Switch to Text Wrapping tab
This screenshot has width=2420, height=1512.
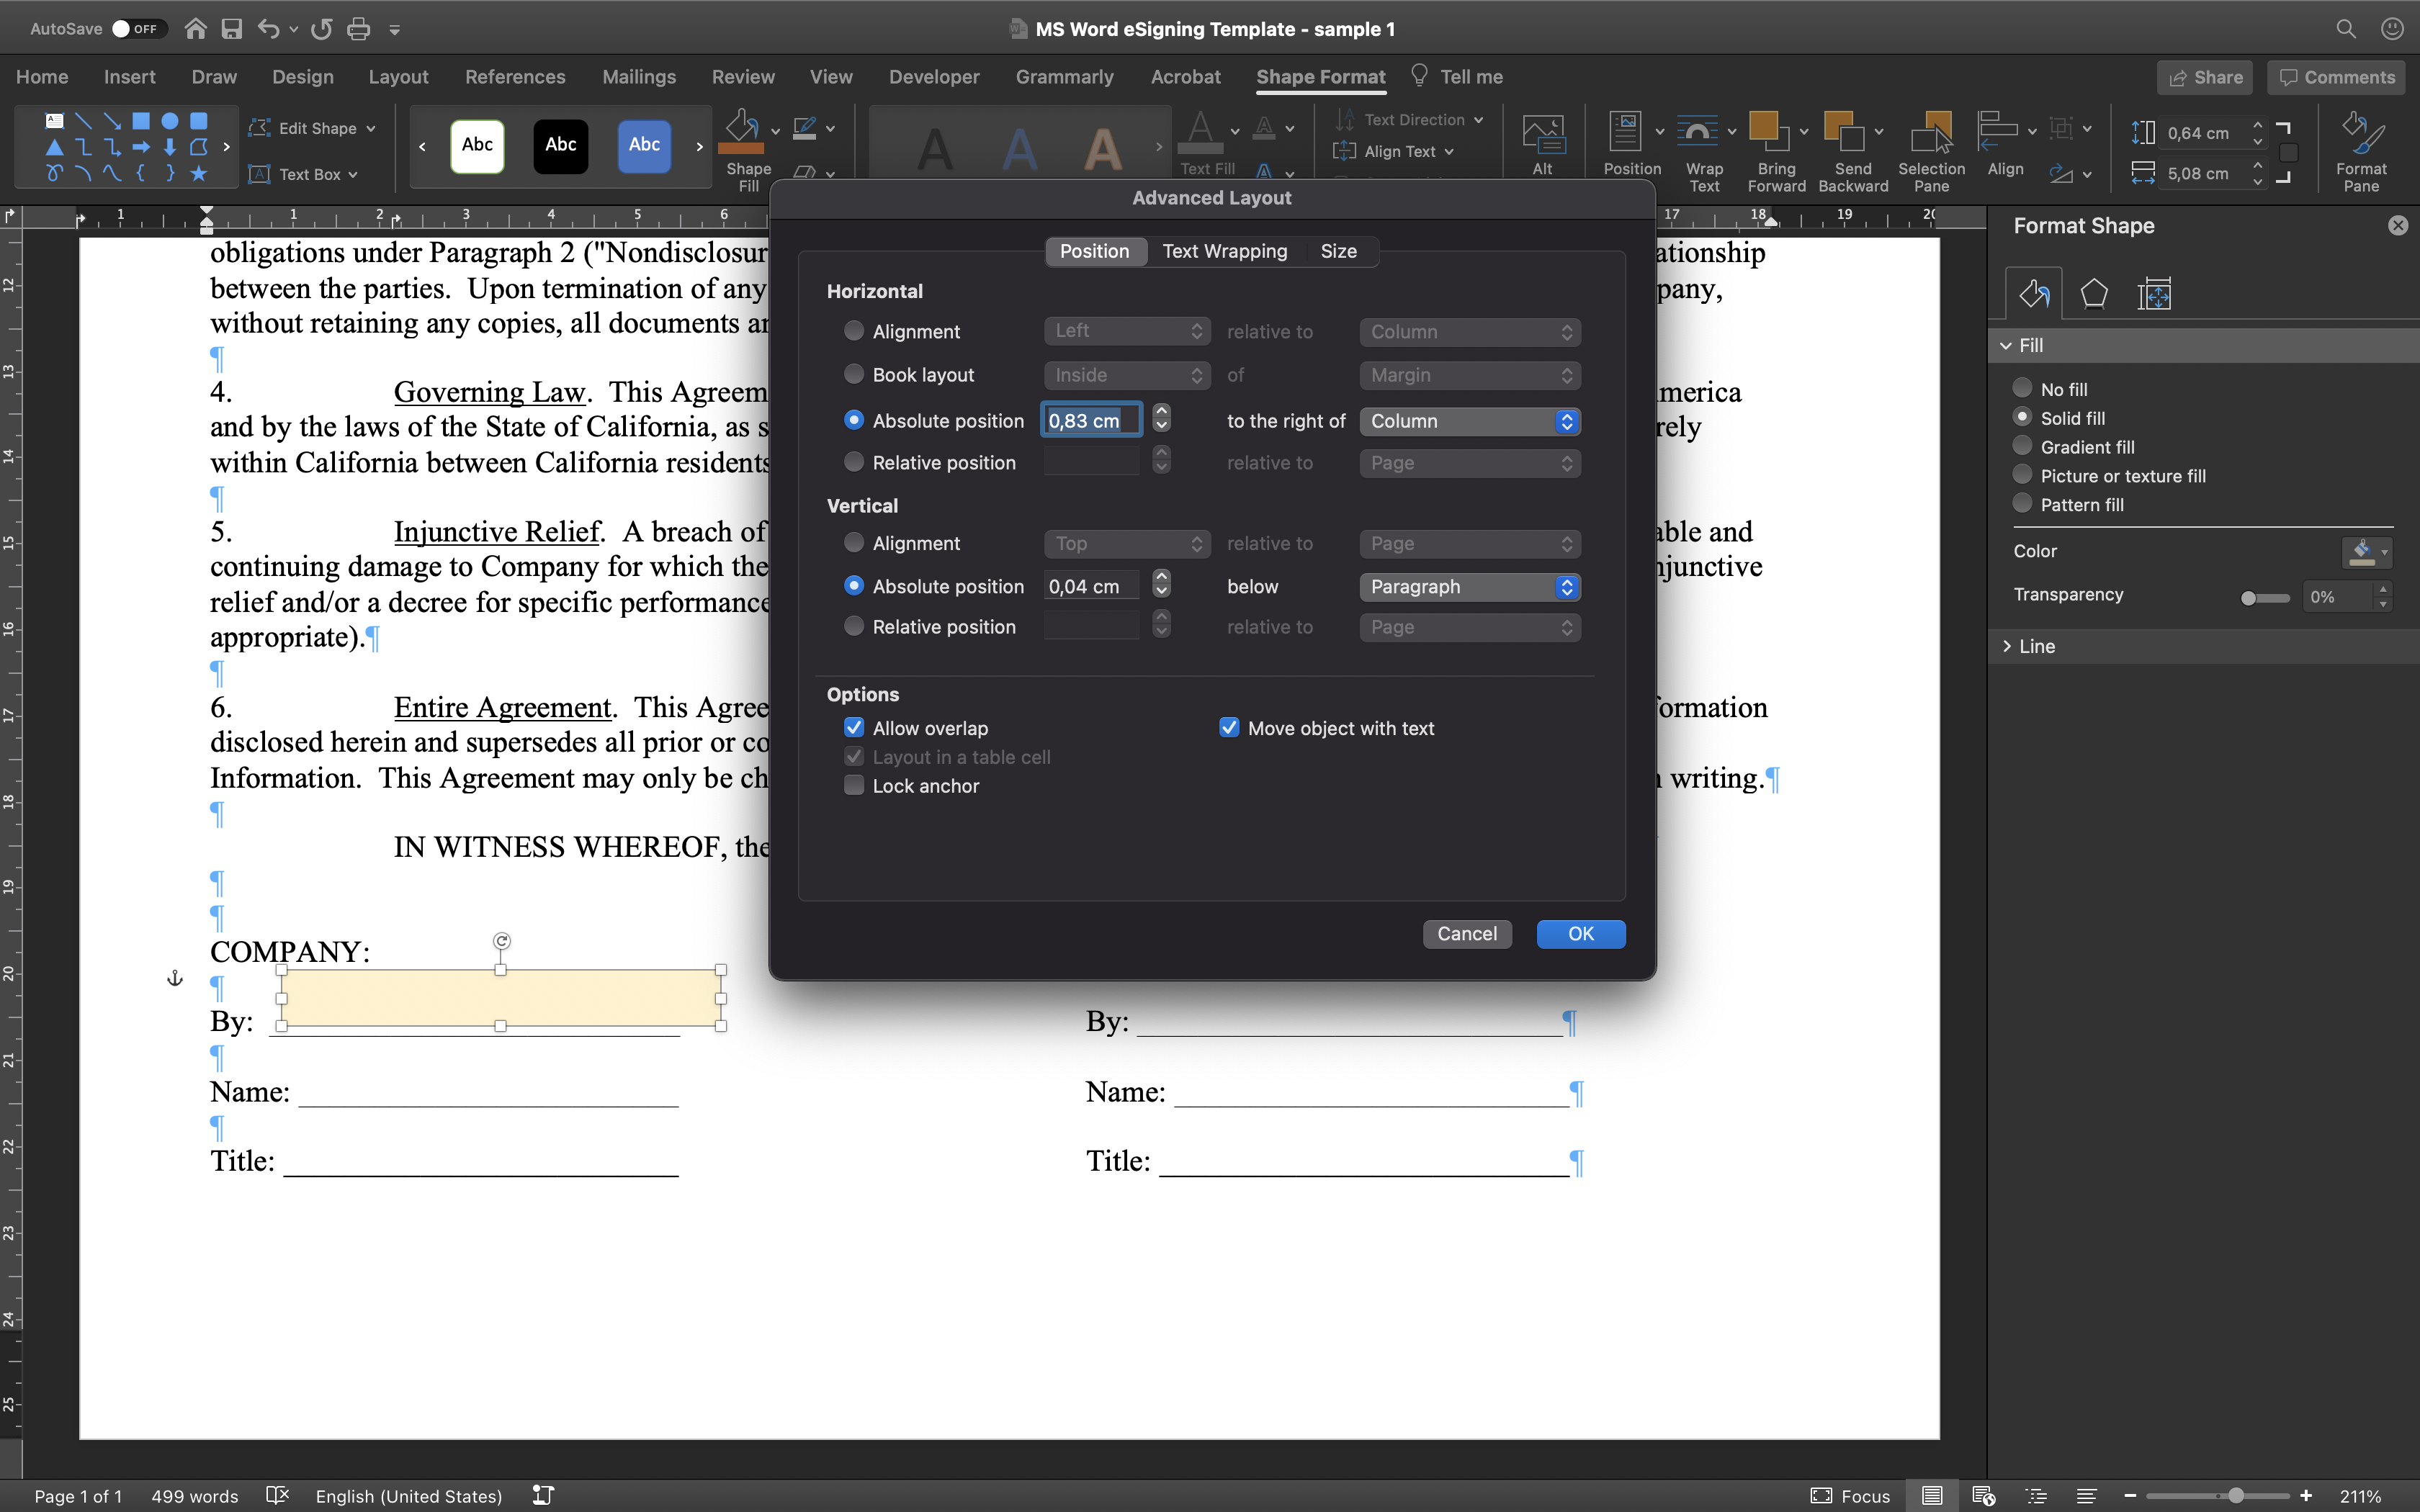point(1224,251)
